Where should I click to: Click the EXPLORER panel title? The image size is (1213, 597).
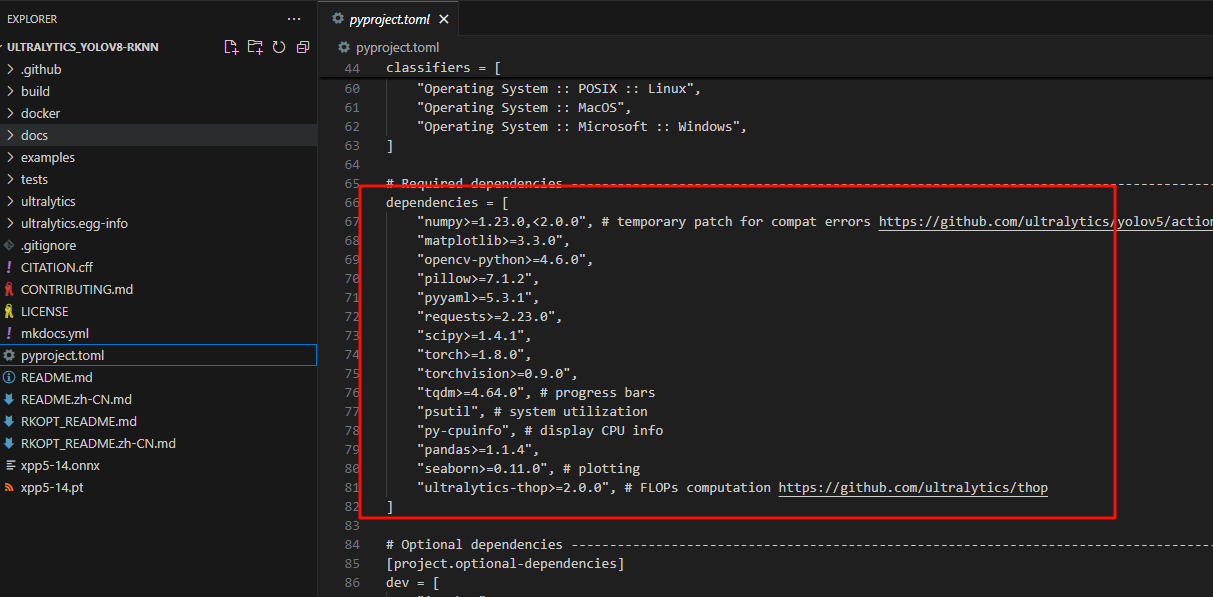click(32, 19)
